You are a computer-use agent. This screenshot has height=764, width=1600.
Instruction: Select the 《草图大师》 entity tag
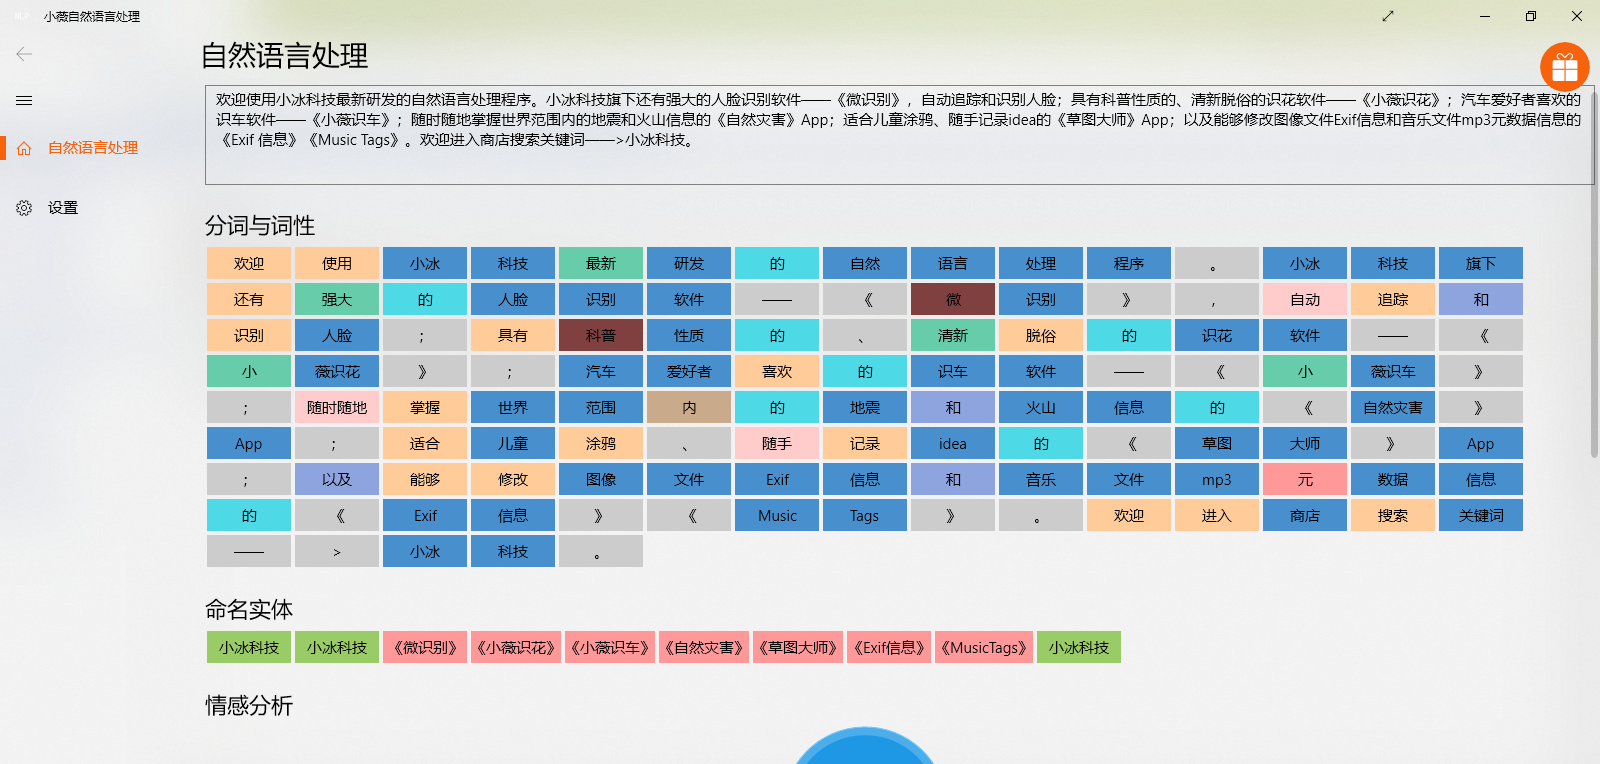point(798,647)
